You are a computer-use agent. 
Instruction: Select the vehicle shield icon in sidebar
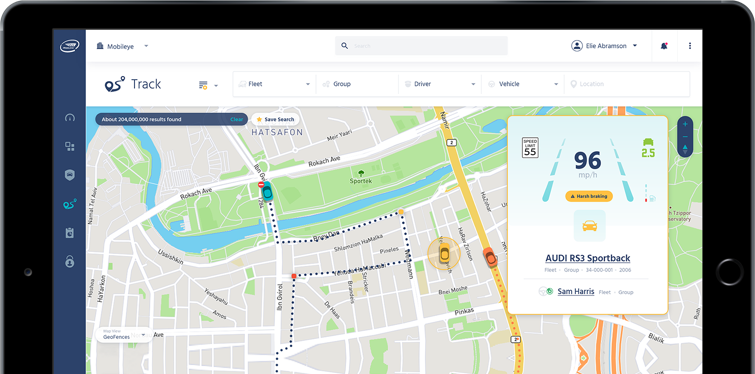[70, 175]
